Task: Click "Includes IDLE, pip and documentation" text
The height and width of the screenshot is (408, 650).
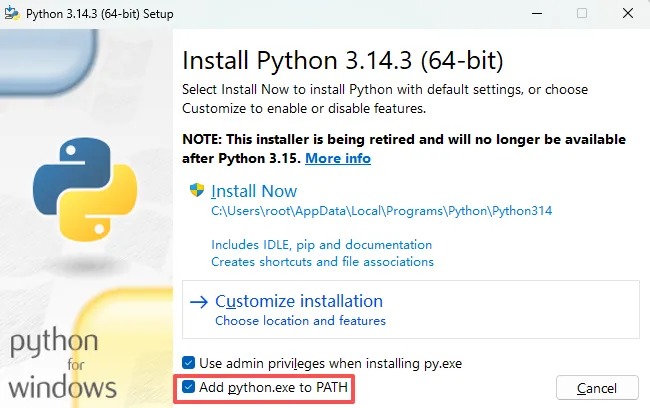Action: pyautogui.click(x=321, y=244)
